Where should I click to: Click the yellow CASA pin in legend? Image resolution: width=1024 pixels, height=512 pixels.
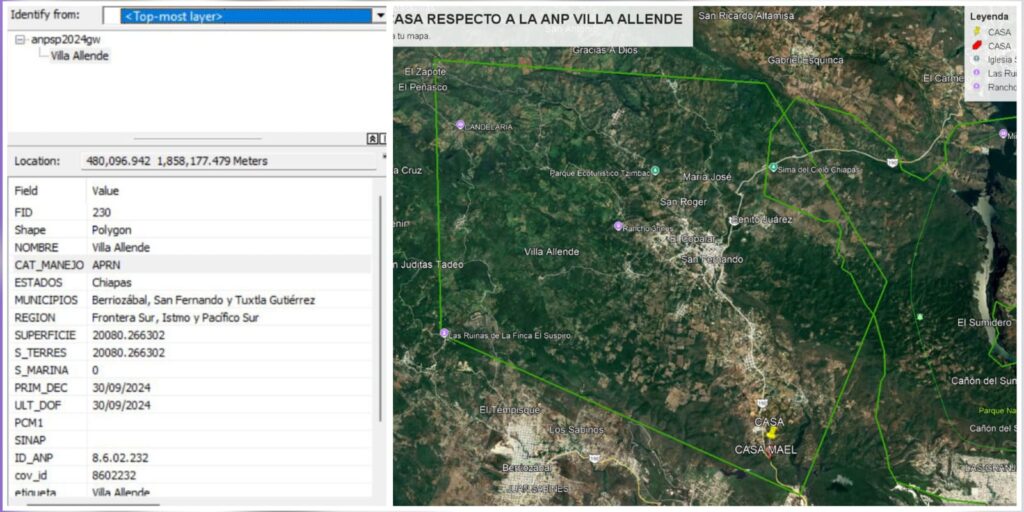pos(976,32)
